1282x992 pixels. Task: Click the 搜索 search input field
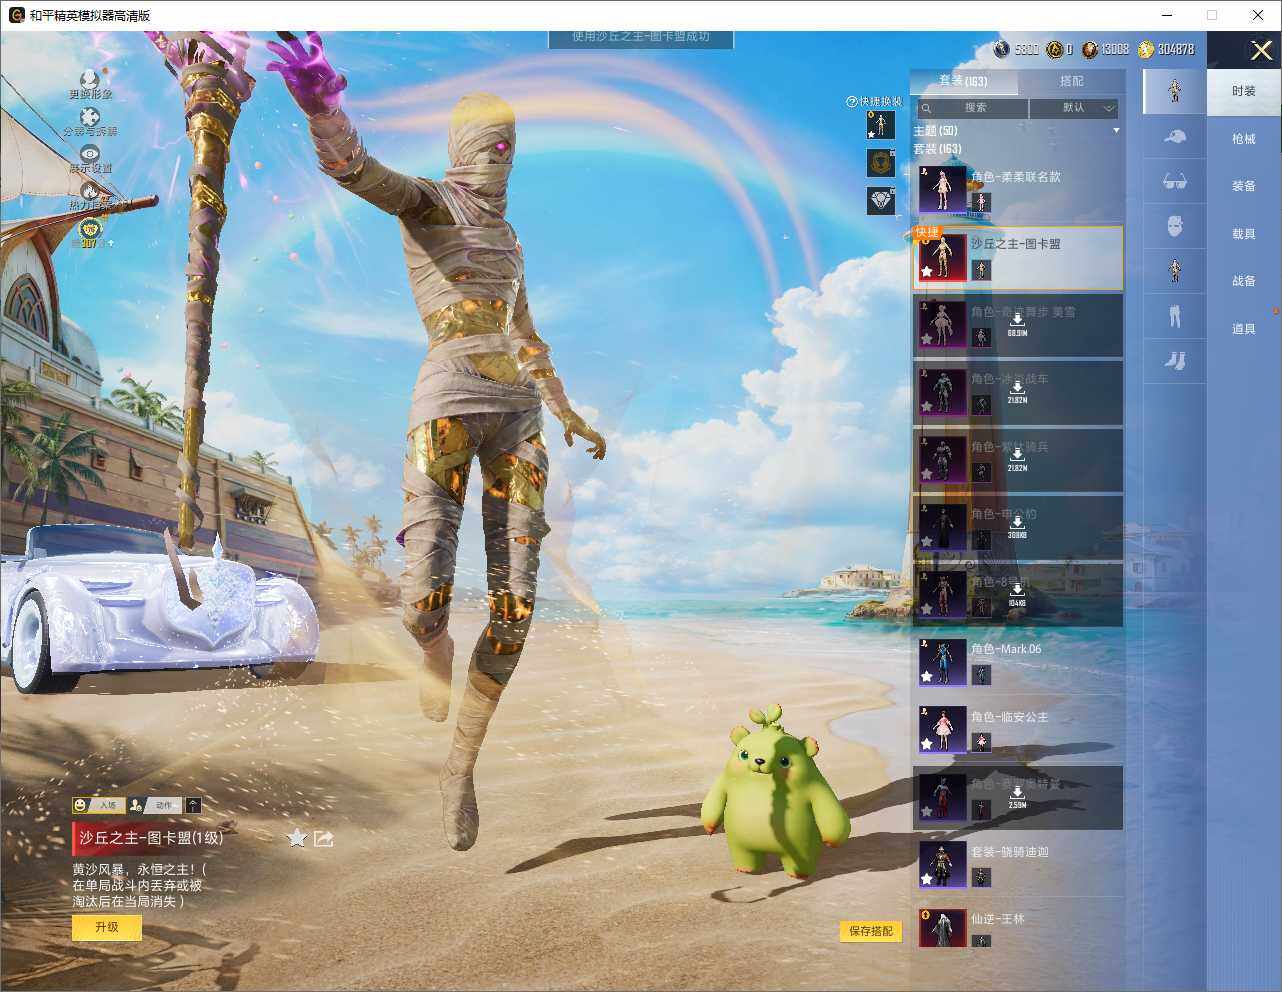972,108
